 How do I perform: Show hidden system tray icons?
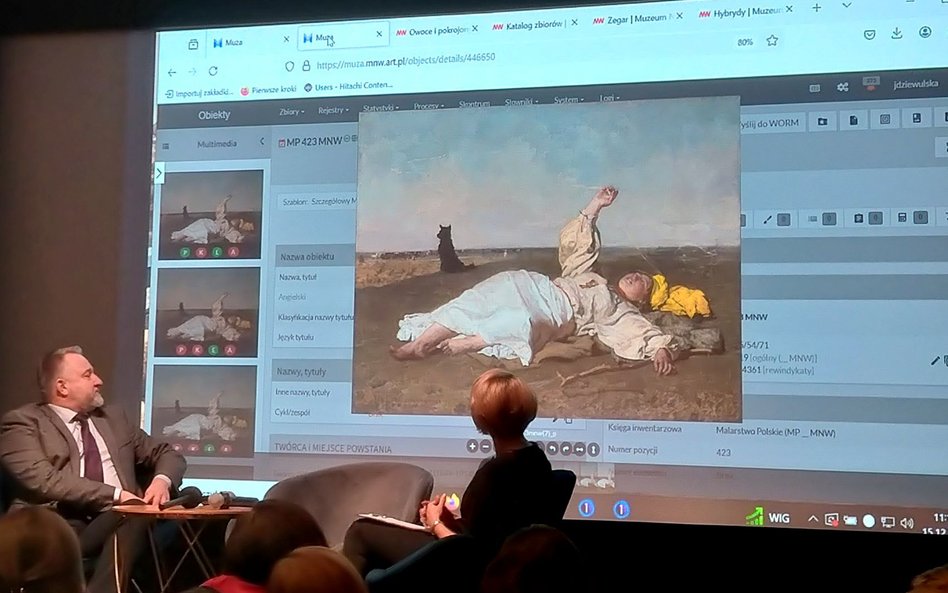point(813,519)
